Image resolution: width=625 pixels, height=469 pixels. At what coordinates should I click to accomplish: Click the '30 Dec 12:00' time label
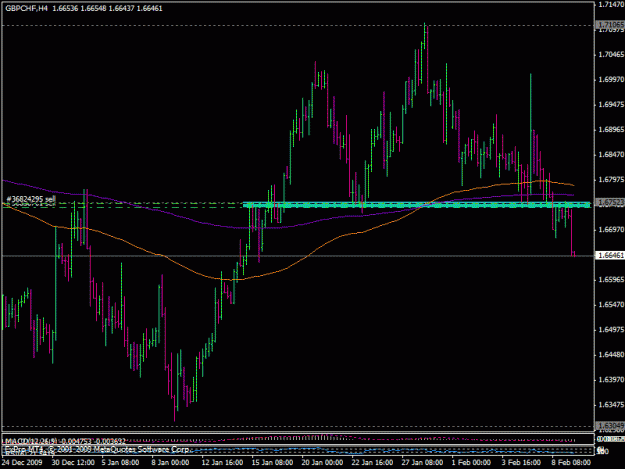(73, 462)
